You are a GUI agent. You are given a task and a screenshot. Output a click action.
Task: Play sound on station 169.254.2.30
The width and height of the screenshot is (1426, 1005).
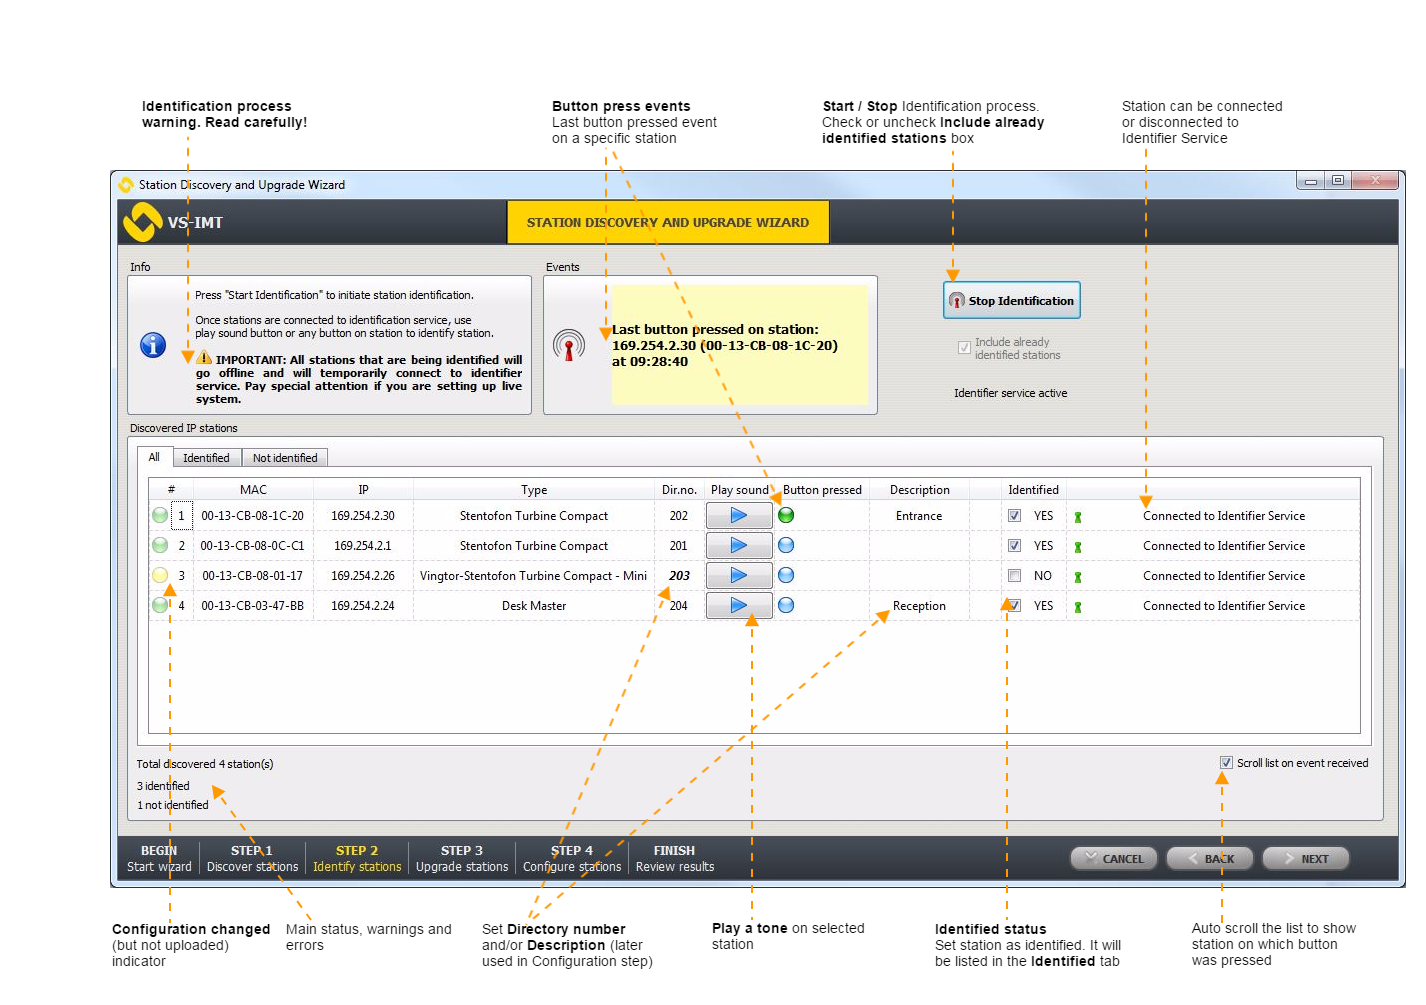coord(738,516)
